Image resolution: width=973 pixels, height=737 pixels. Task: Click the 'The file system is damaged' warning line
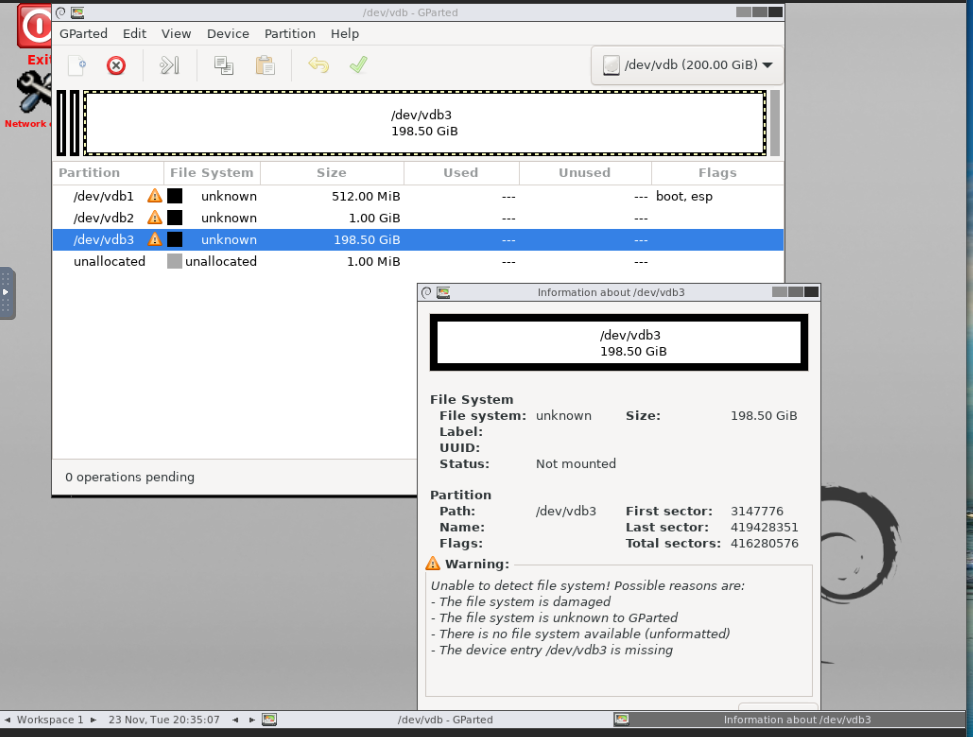click(521, 602)
